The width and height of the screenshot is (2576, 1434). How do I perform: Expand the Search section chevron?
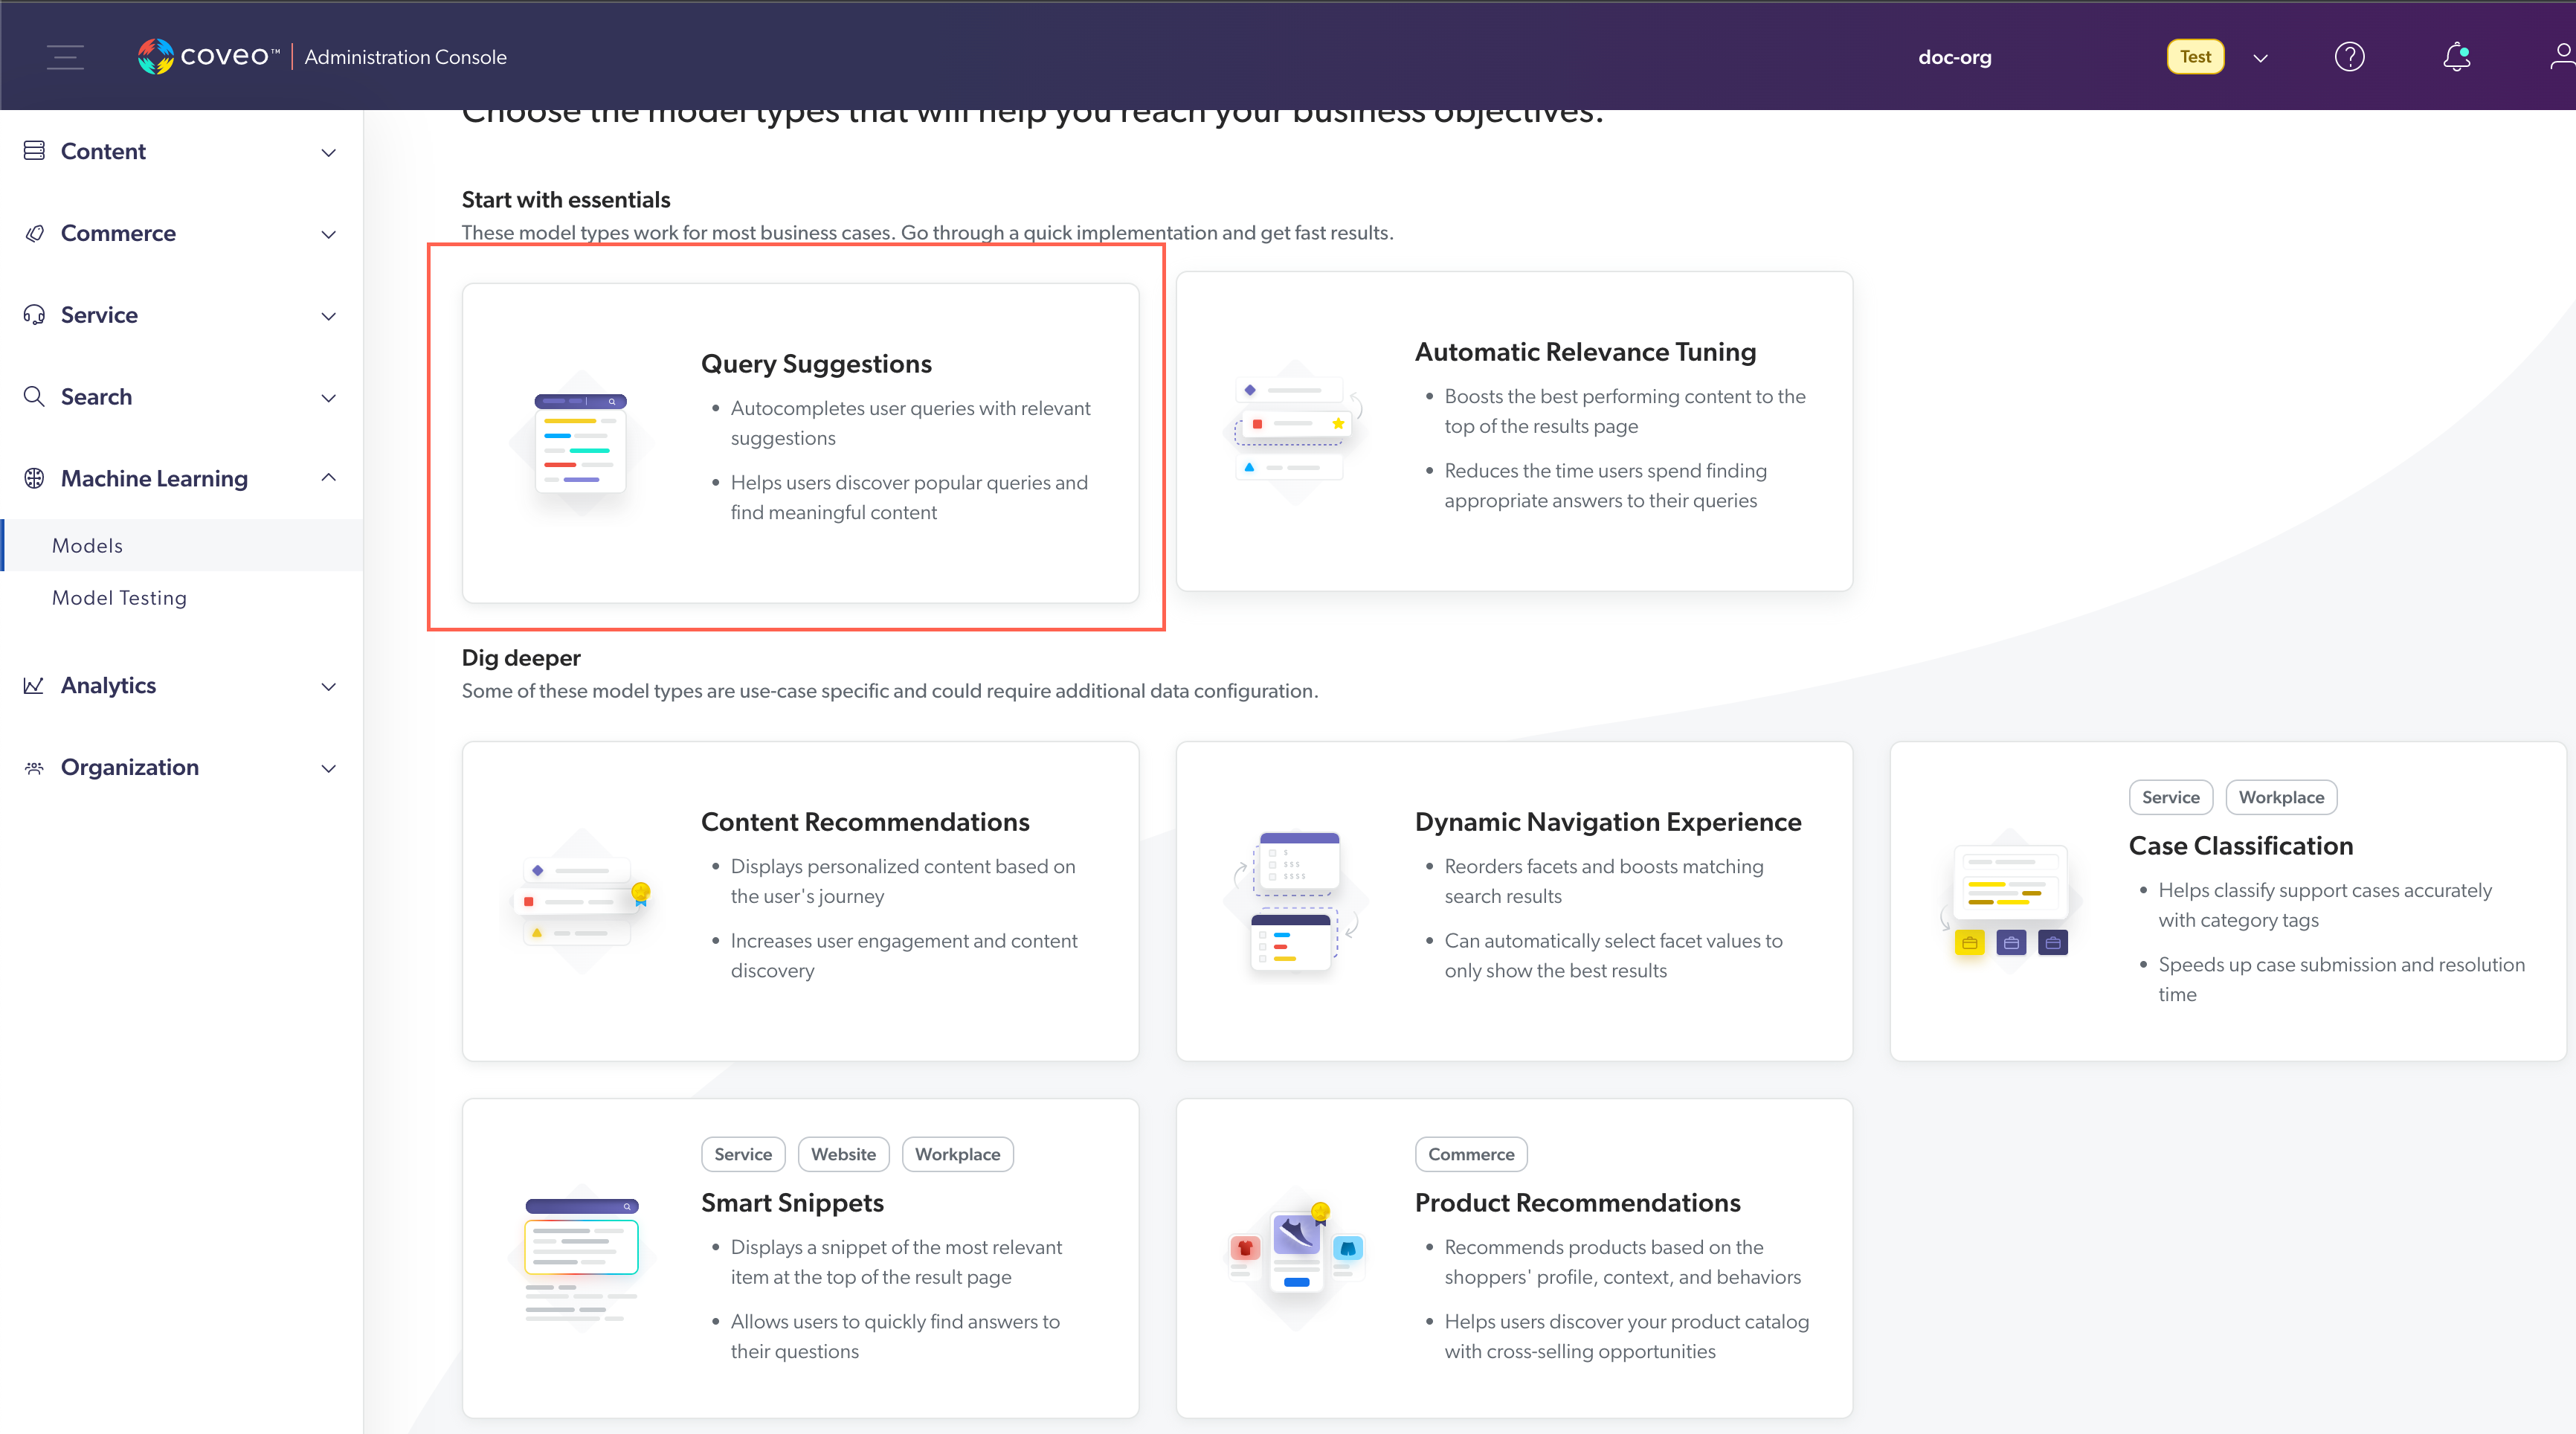[x=328, y=398]
